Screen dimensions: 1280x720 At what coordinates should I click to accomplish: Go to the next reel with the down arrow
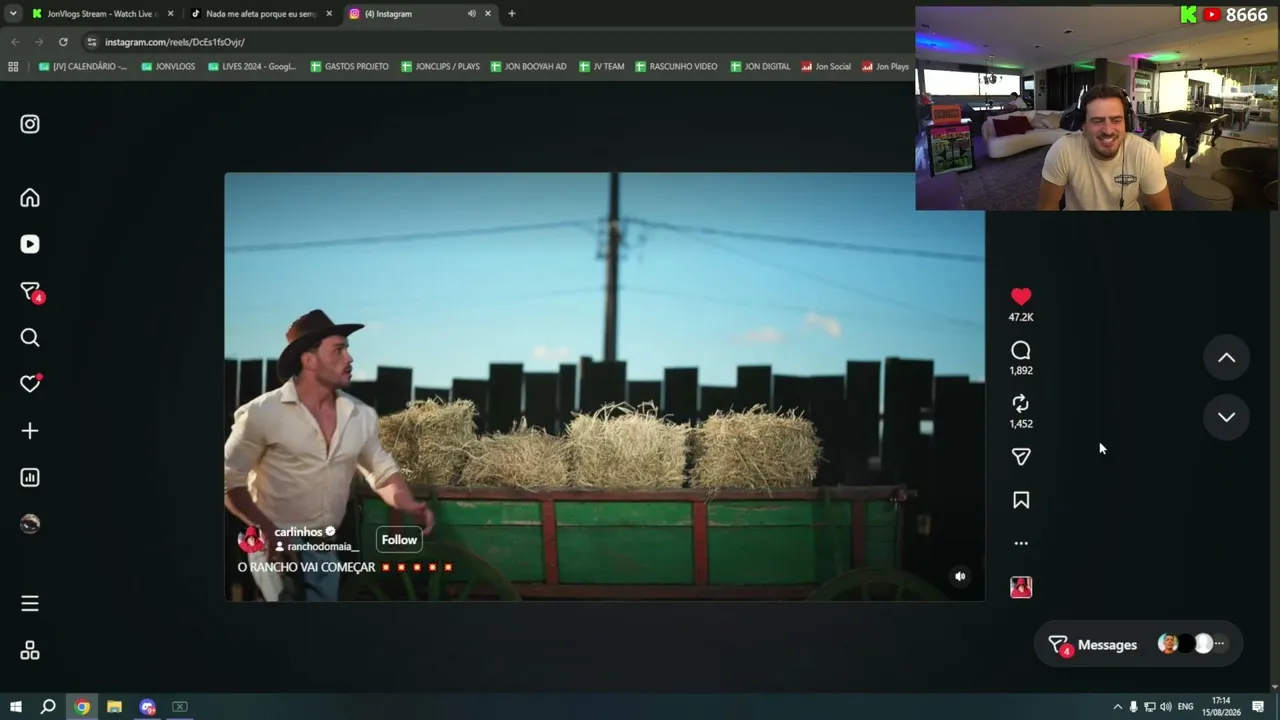click(x=1226, y=417)
